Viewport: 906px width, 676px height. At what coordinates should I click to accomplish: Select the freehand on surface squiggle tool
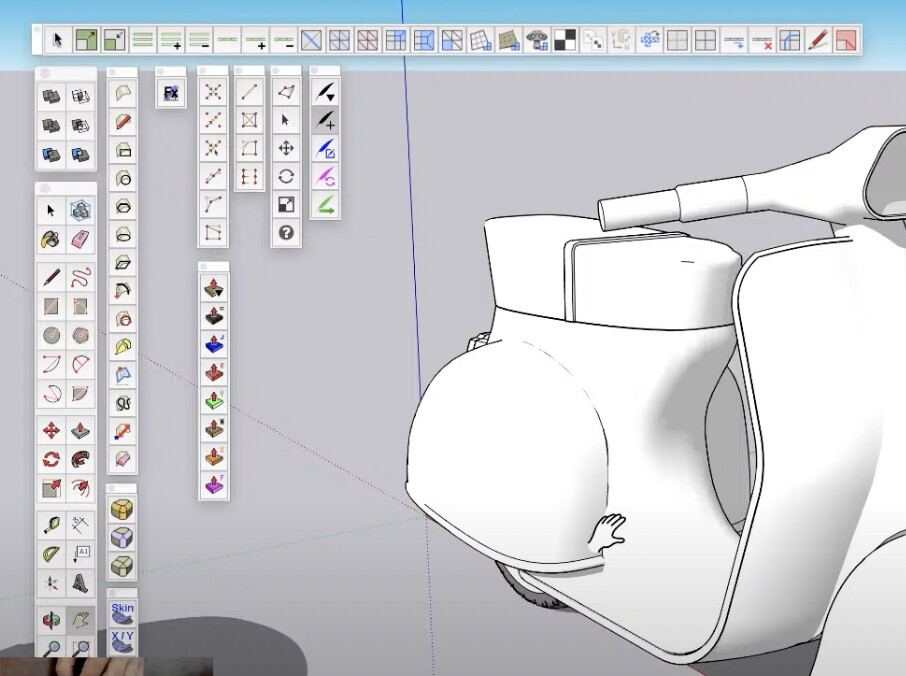(122, 403)
